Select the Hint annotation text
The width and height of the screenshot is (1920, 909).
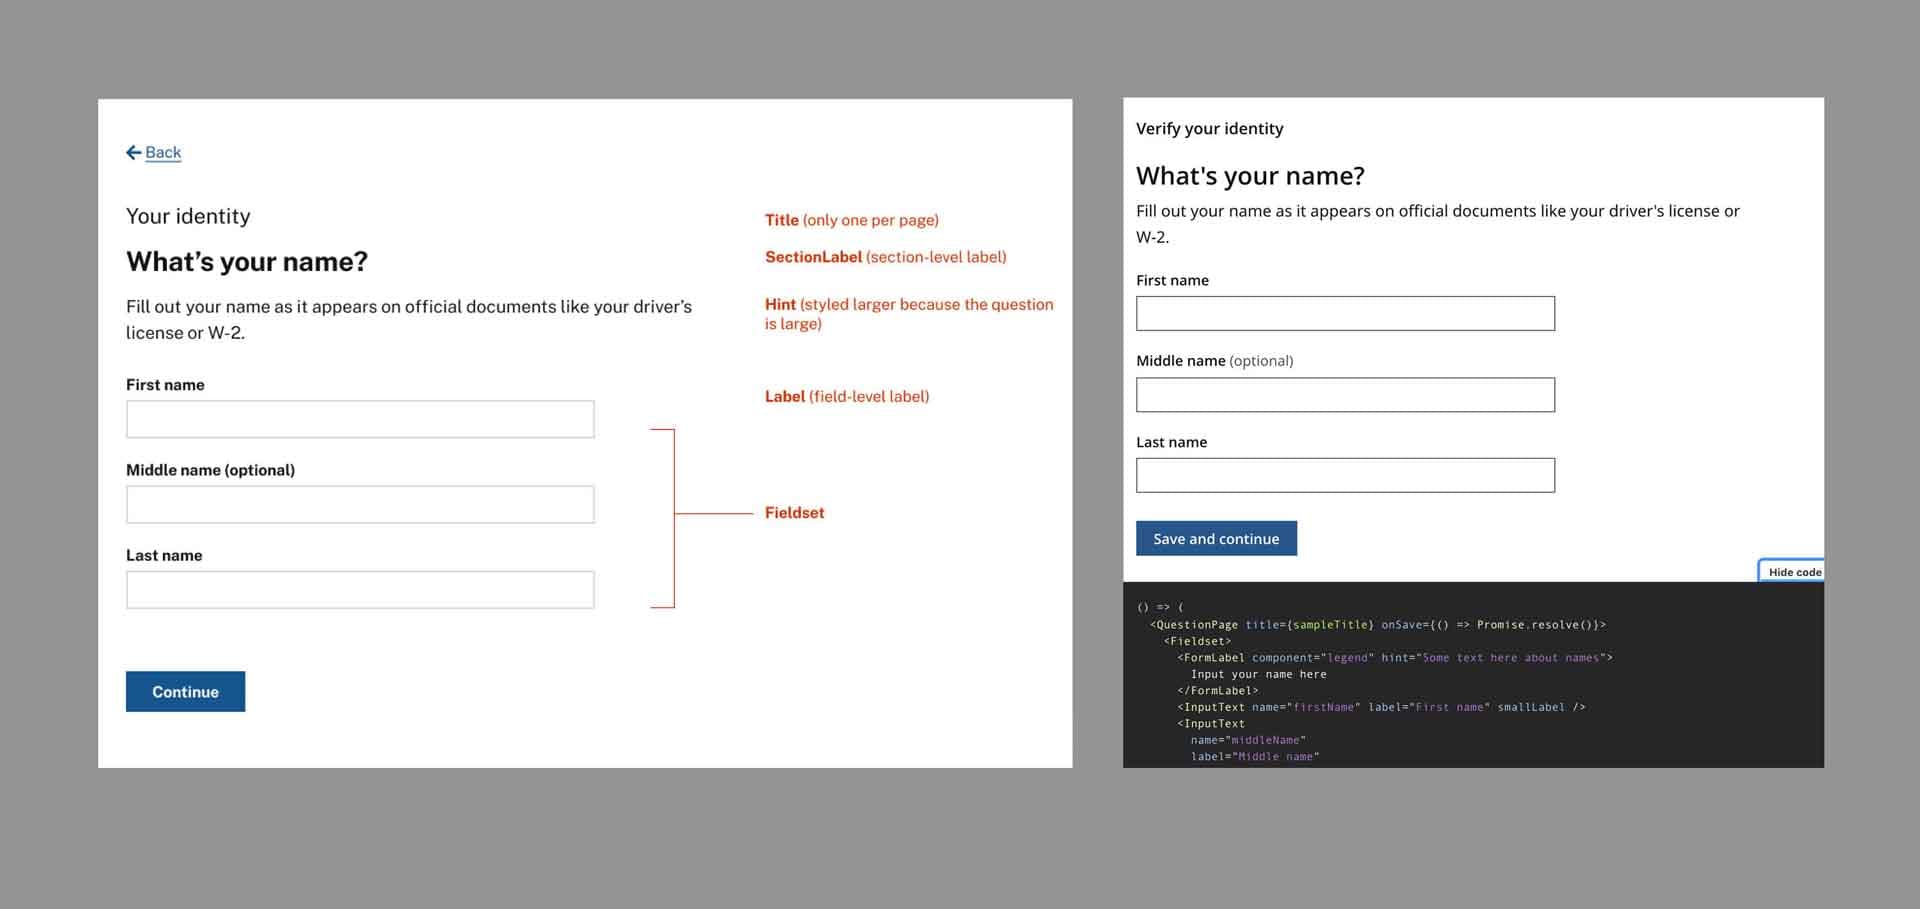click(x=780, y=304)
